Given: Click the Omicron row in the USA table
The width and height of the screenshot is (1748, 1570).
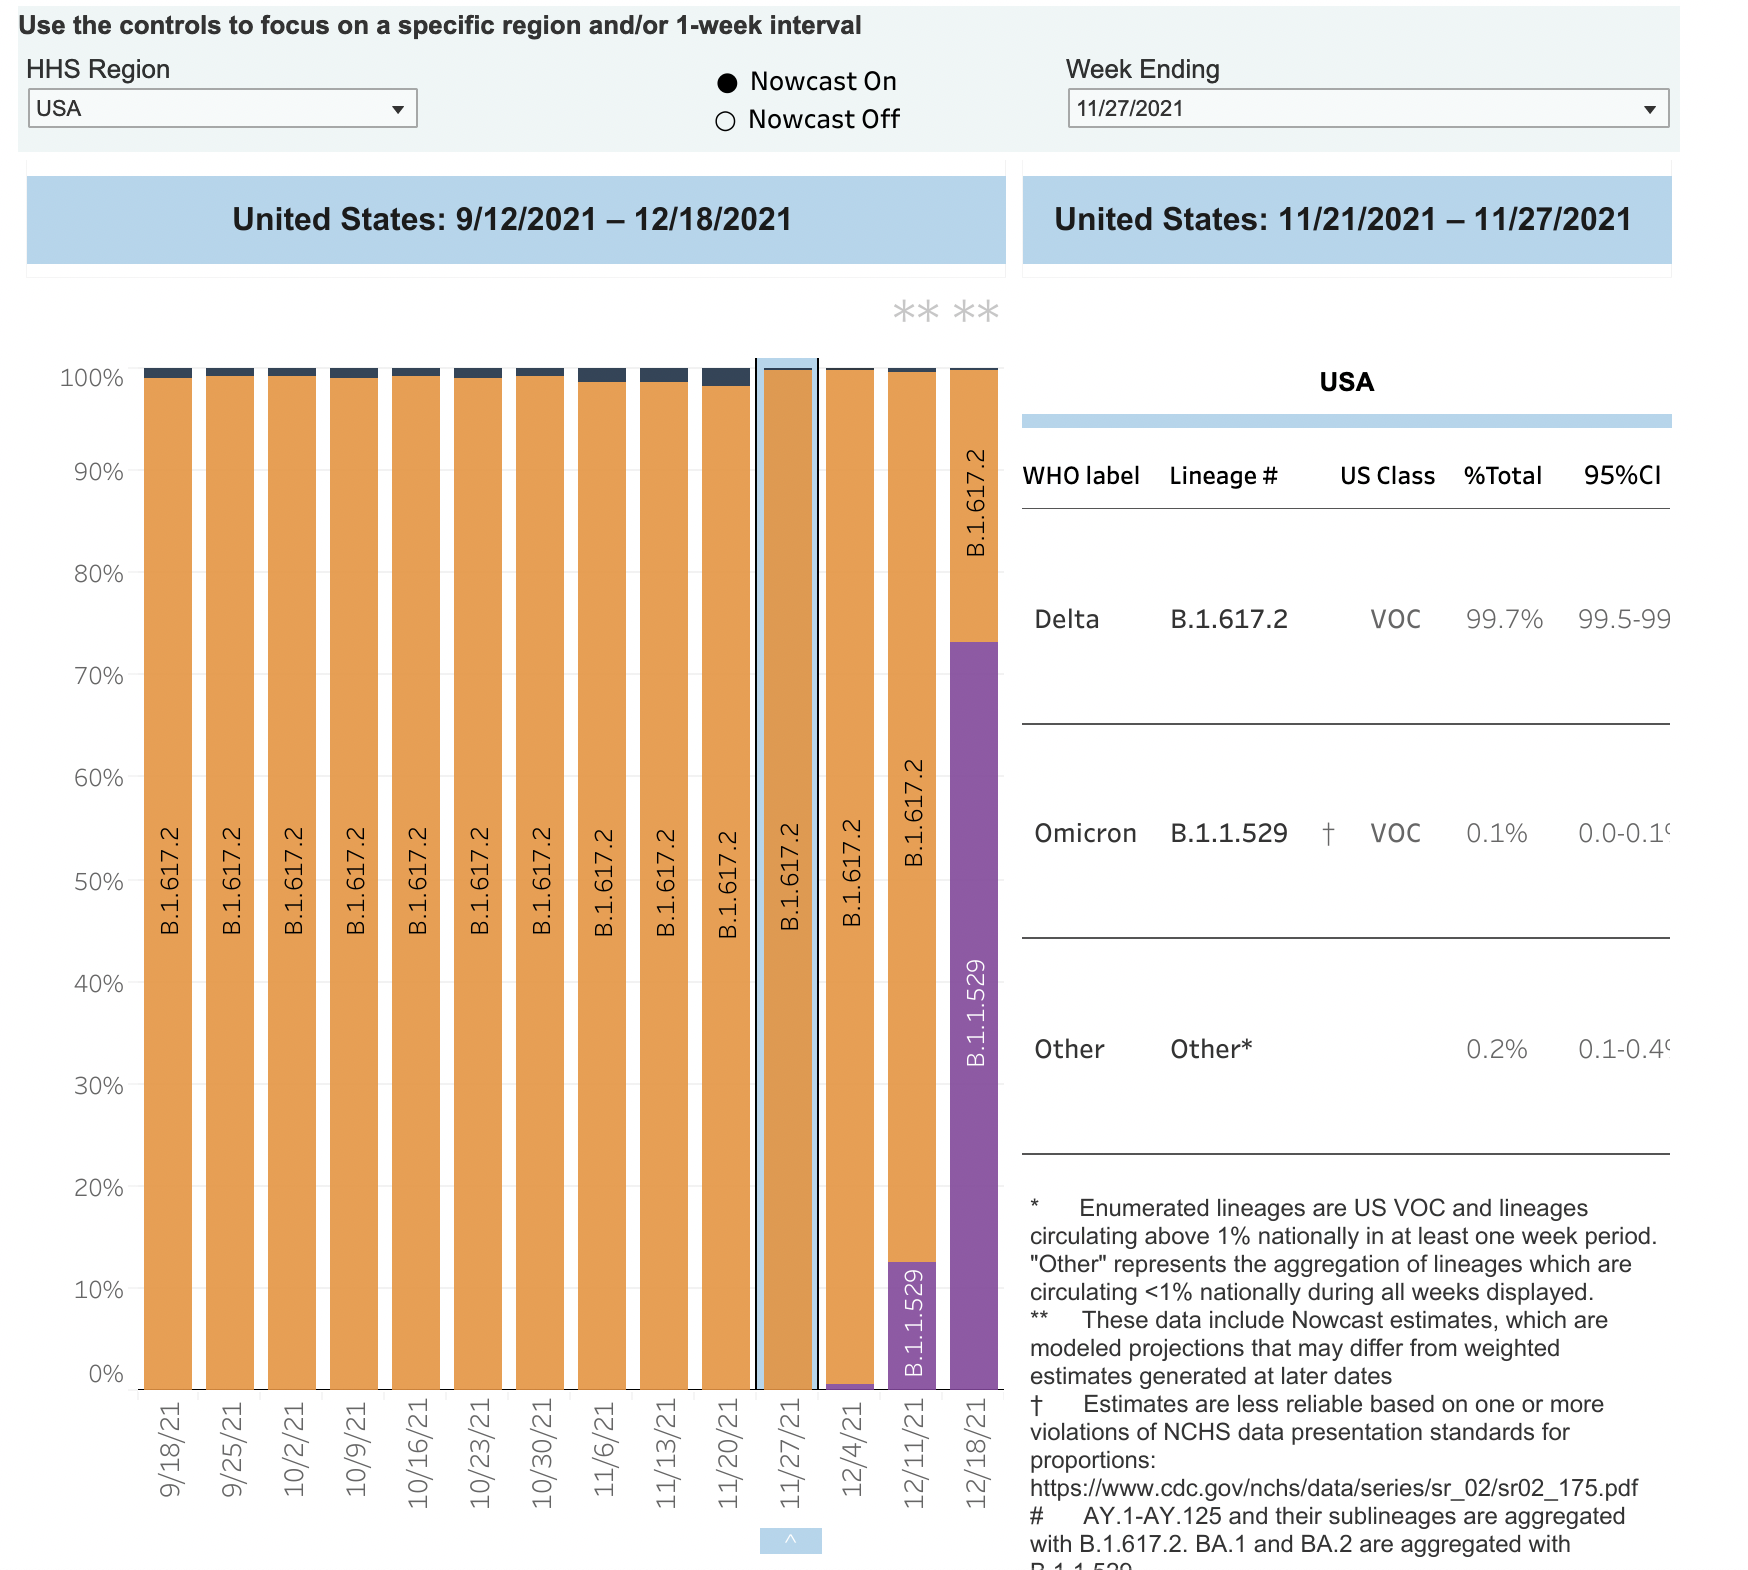Looking at the screenshot, I should 1300,832.
